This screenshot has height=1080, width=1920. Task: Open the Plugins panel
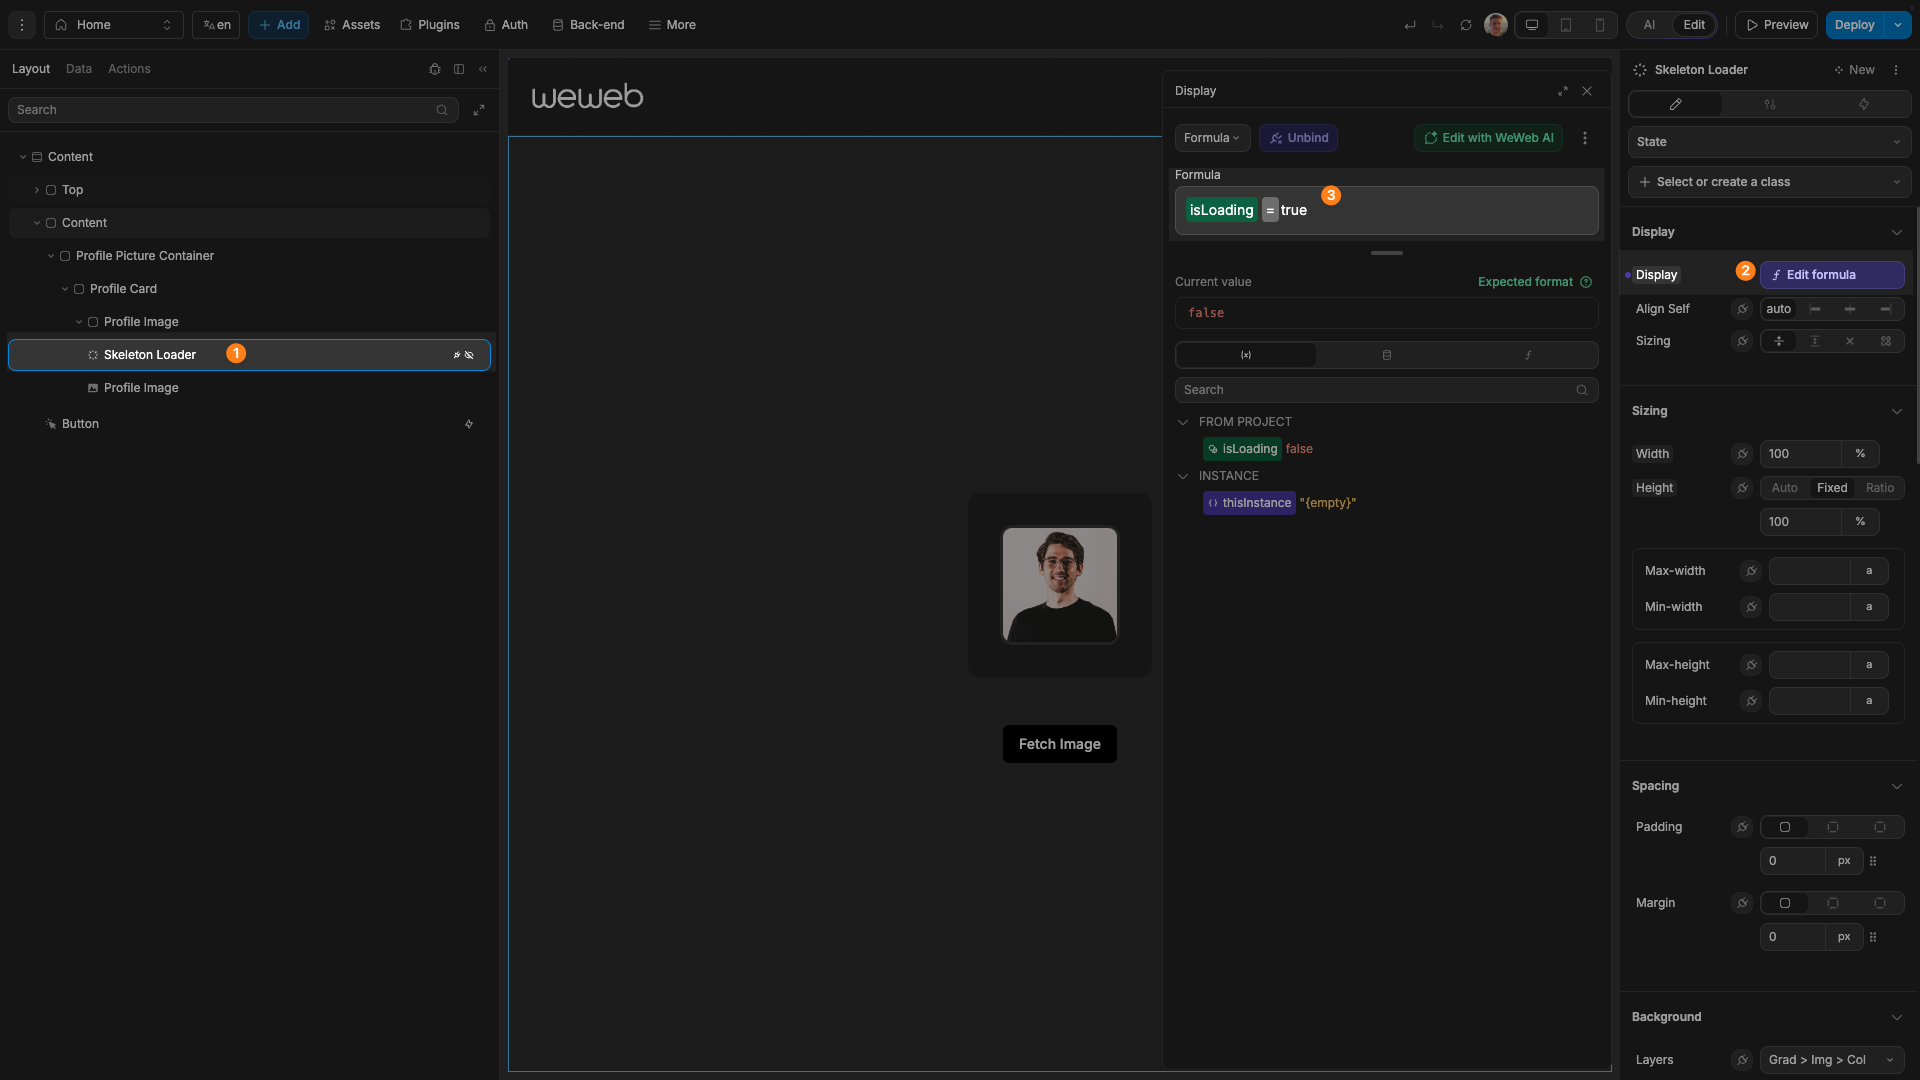pyautogui.click(x=429, y=25)
